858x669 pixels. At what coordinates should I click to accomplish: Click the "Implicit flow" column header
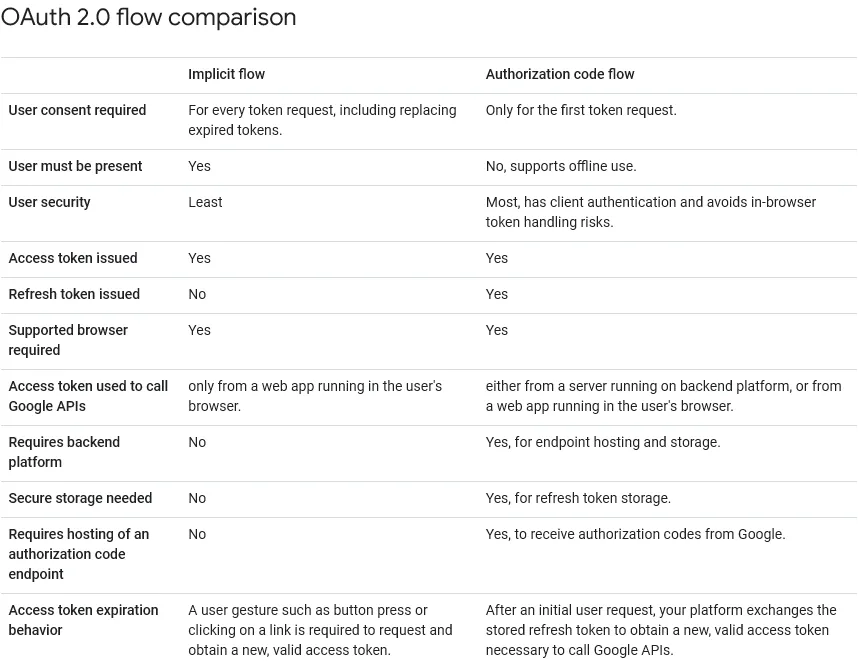pos(226,74)
